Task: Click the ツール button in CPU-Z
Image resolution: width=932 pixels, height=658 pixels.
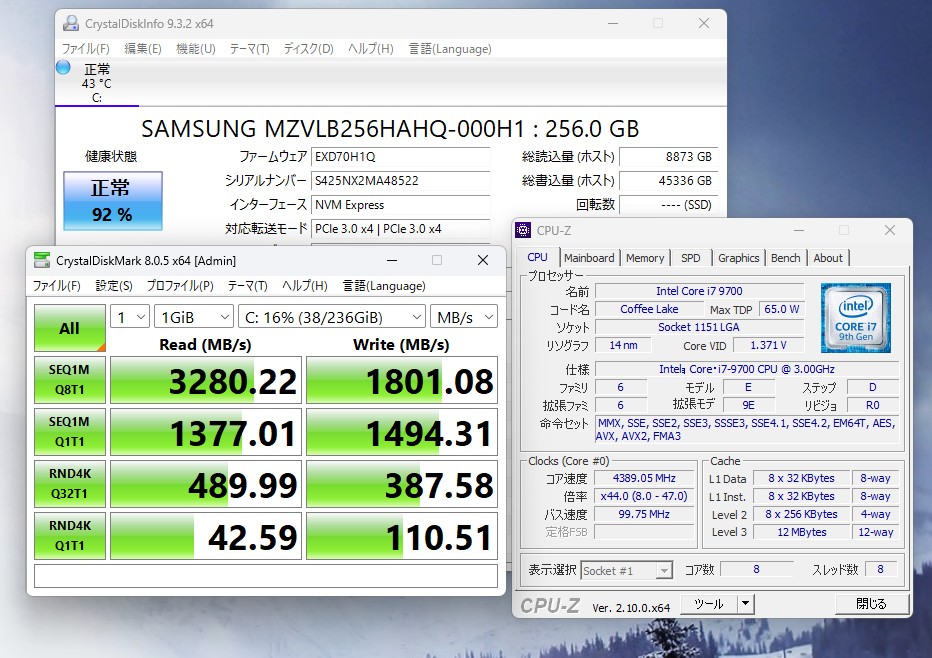Action: 709,604
